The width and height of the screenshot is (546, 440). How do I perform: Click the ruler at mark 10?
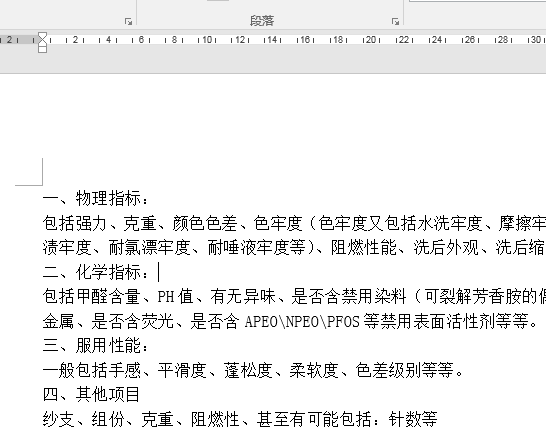click(207, 40)
